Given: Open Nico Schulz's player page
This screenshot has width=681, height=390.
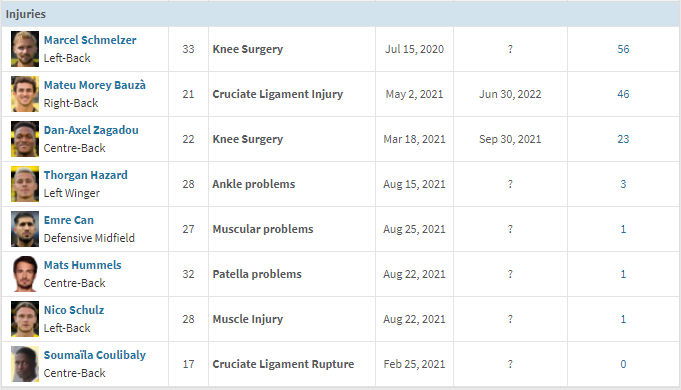Looking at the screenshot, I should [74, 310].
